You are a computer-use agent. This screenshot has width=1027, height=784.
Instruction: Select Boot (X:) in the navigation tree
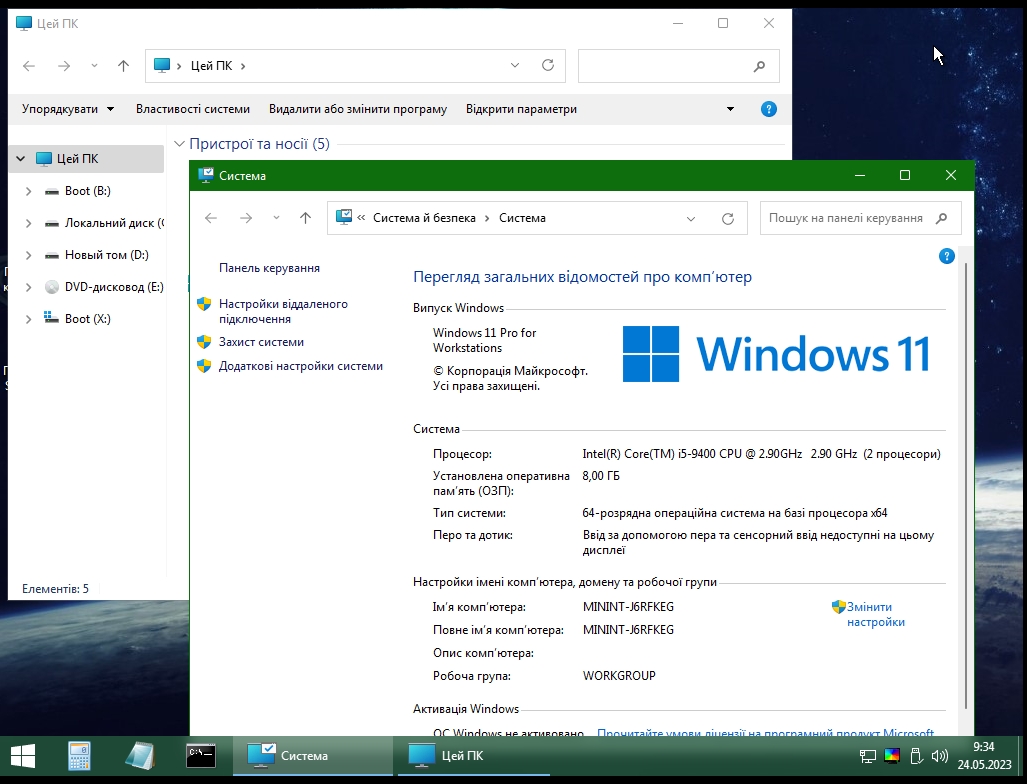(x=88, y=320)
